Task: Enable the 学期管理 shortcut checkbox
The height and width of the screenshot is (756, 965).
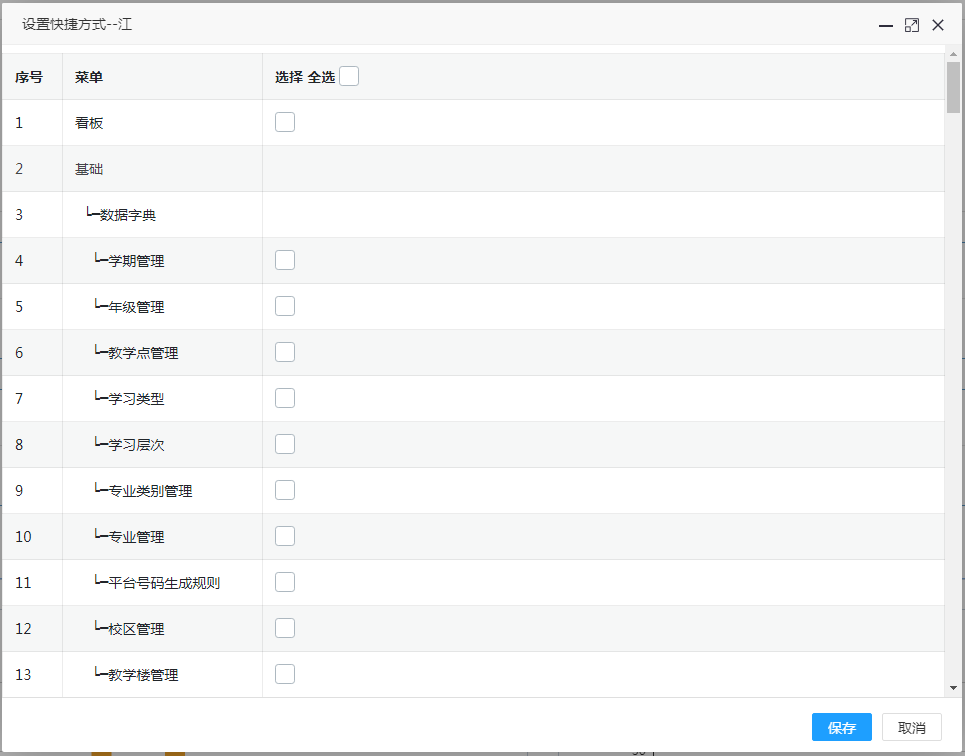Action: click(285, 260)
